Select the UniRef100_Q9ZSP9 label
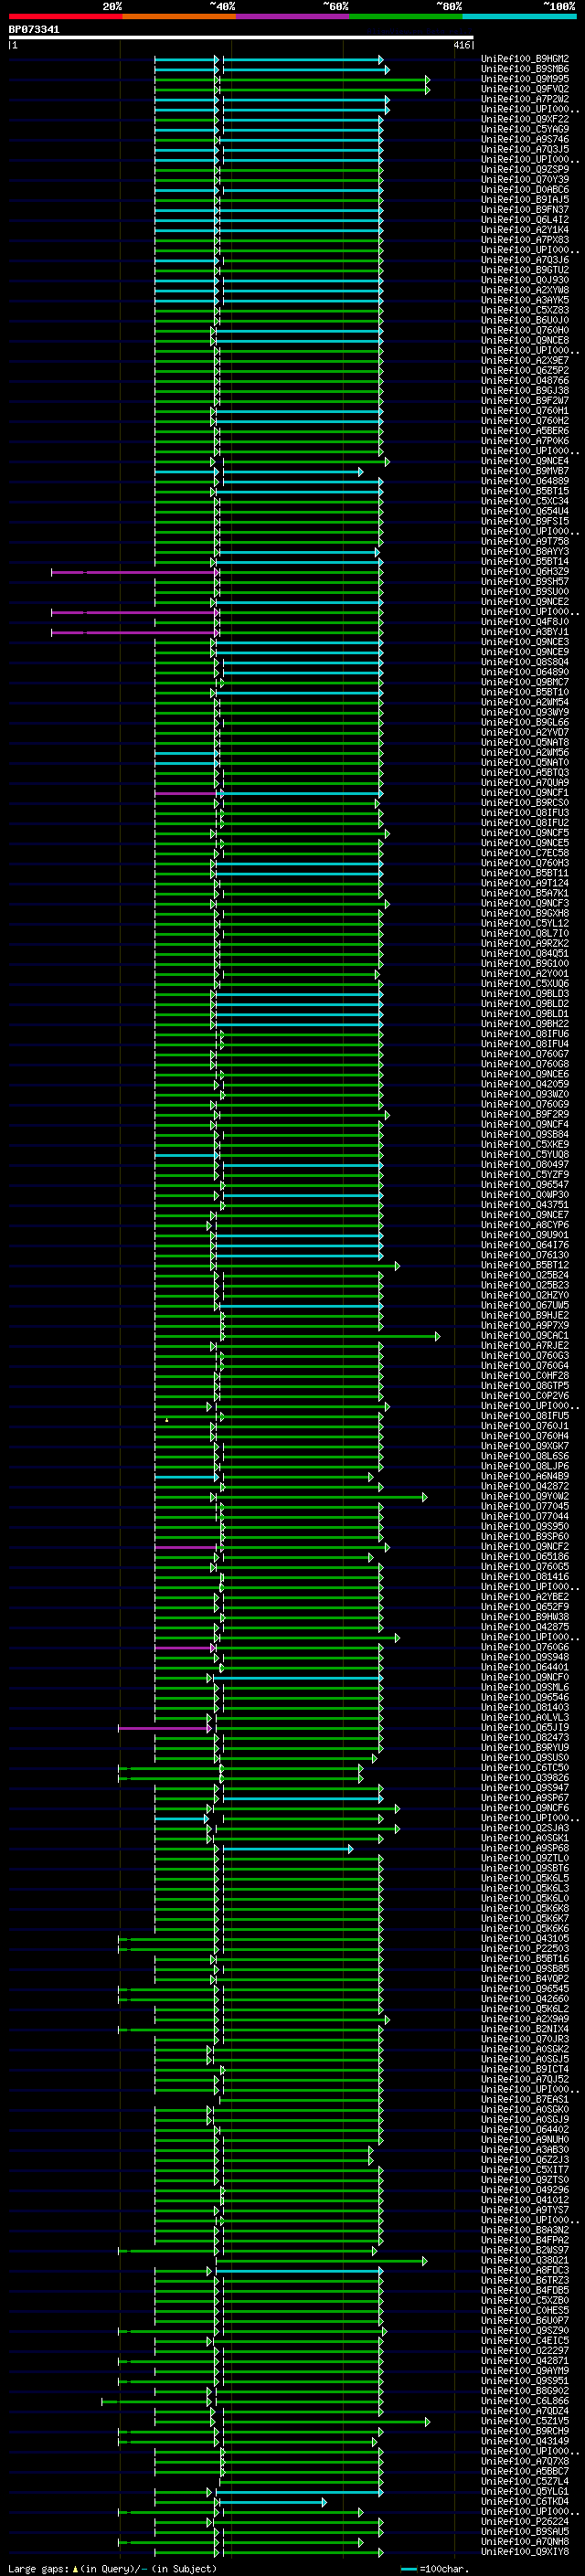The height and width of the screenshot is (2576, 585). [525, 170]
